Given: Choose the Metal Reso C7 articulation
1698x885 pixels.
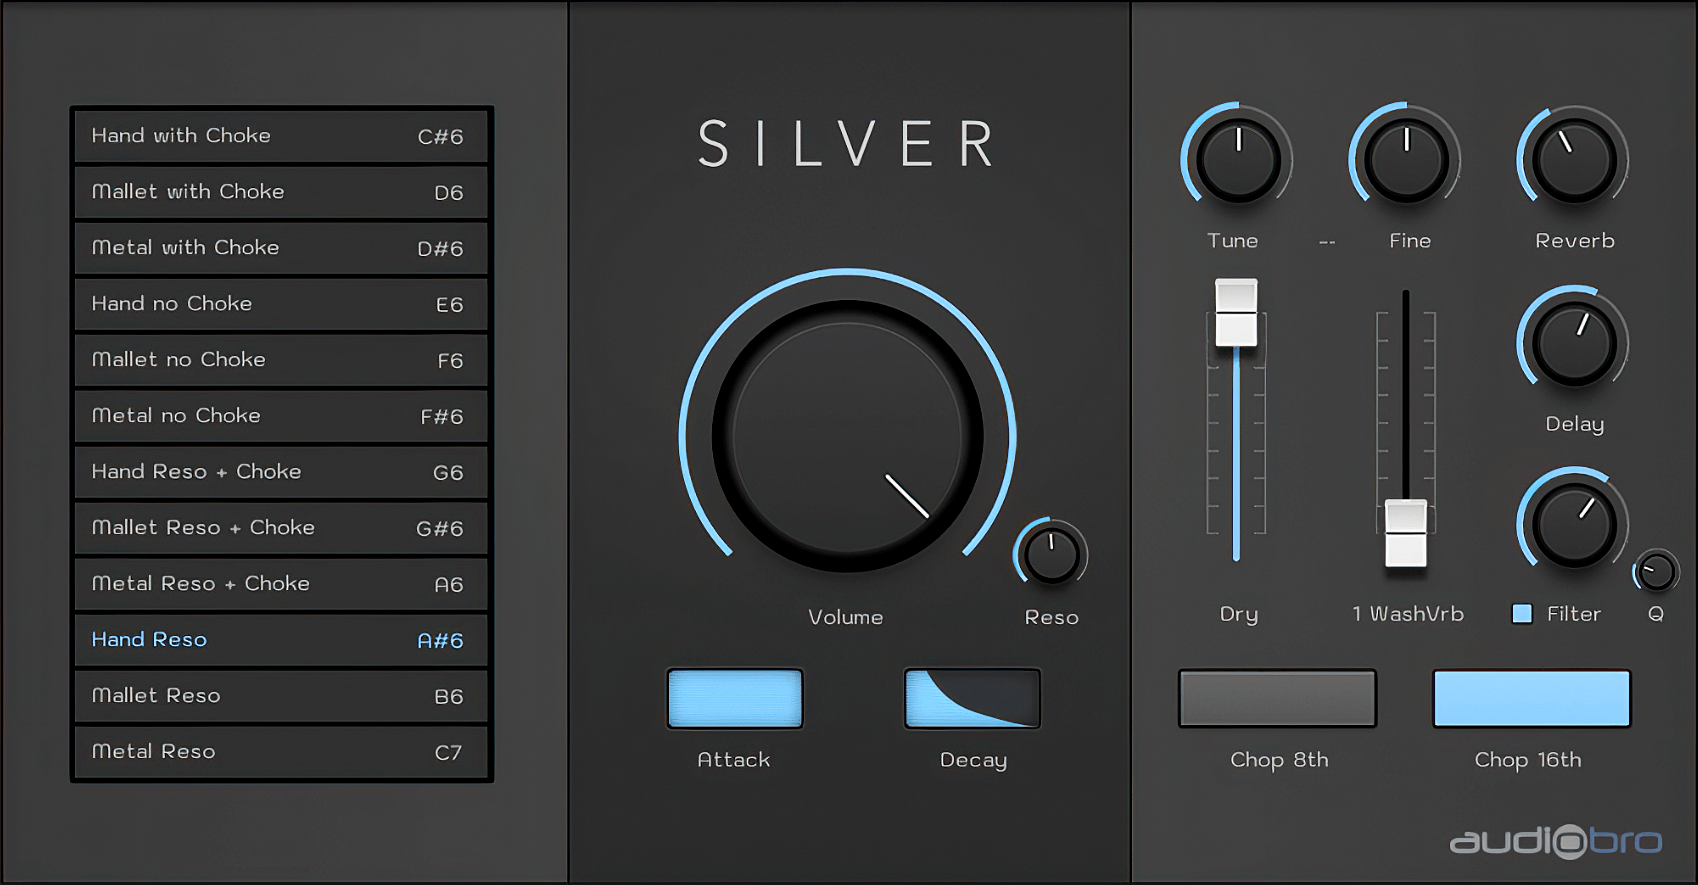Looking at the screenshot, I should coord(281,752).
